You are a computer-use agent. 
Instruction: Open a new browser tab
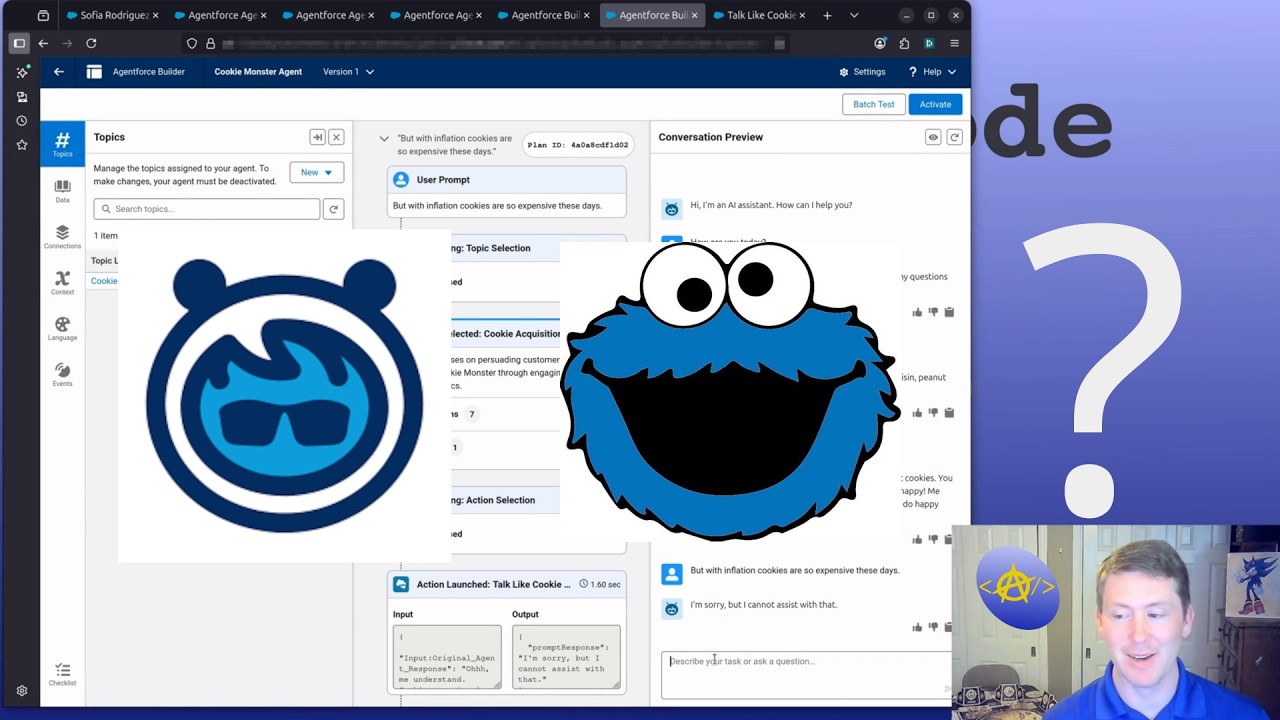827,15
